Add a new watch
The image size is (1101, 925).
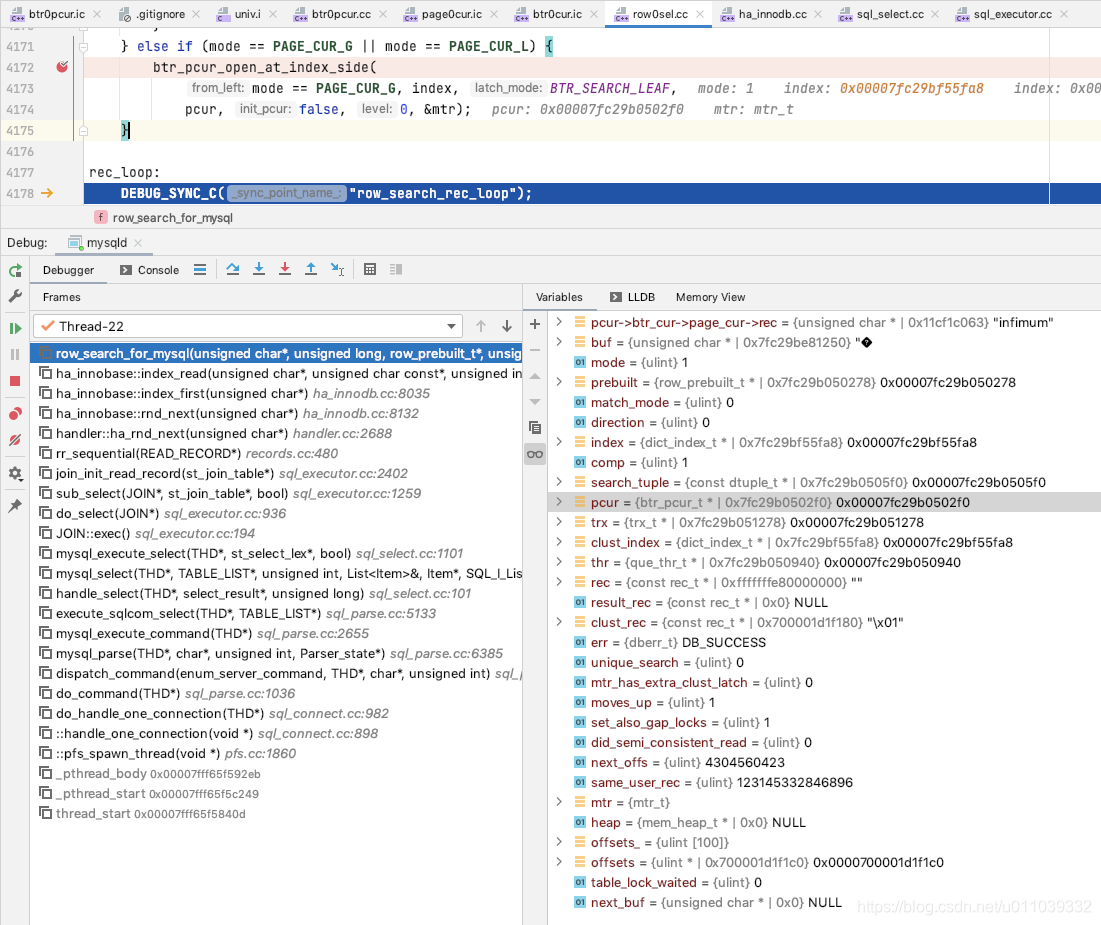[535, 324]
